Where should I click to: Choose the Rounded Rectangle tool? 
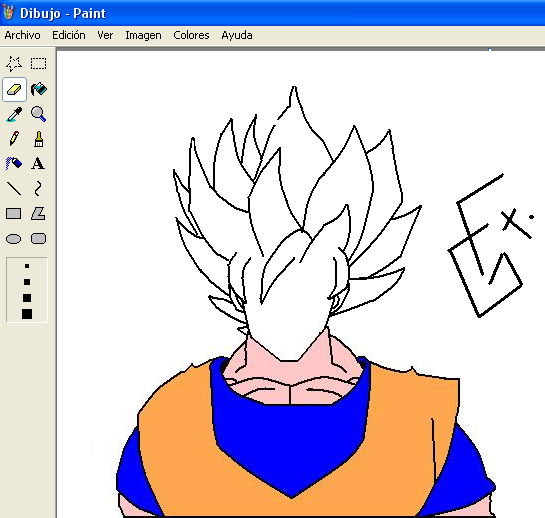pos(38,239)
